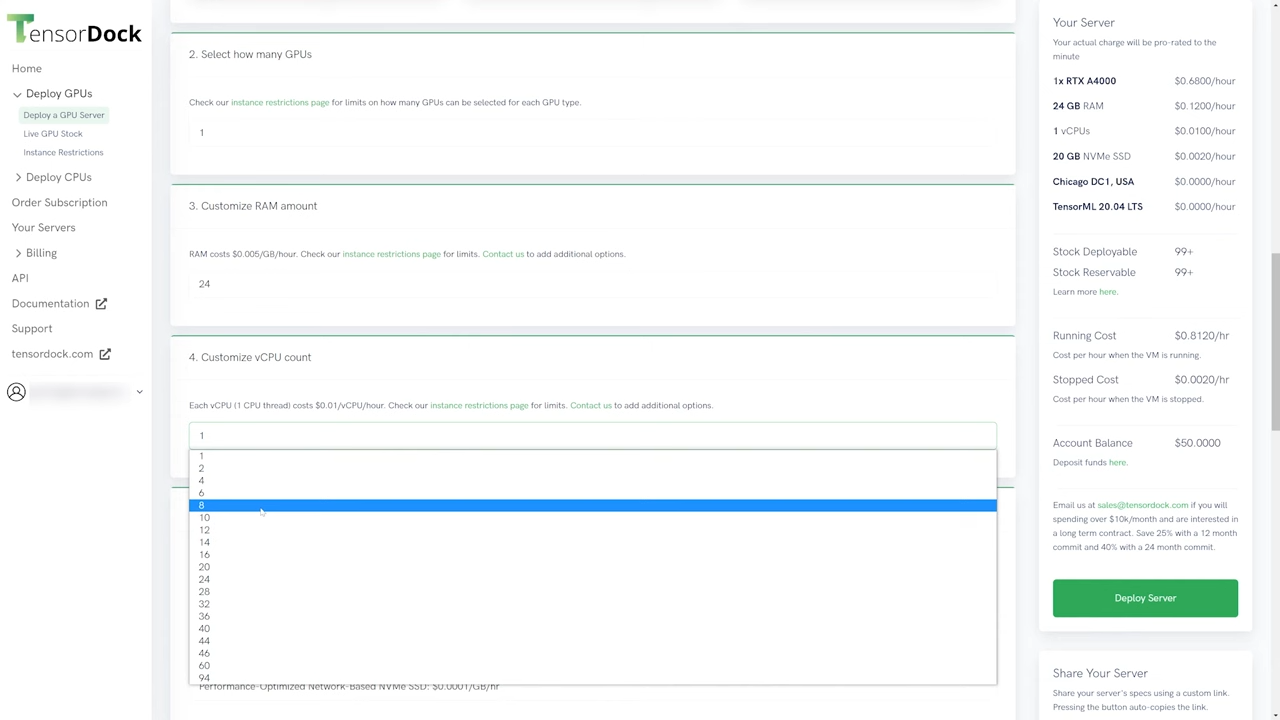The height and width of the screenshot is (720, 1280).
Task: Select 44 vCPUs from the open list
Action: pos(592,641)
